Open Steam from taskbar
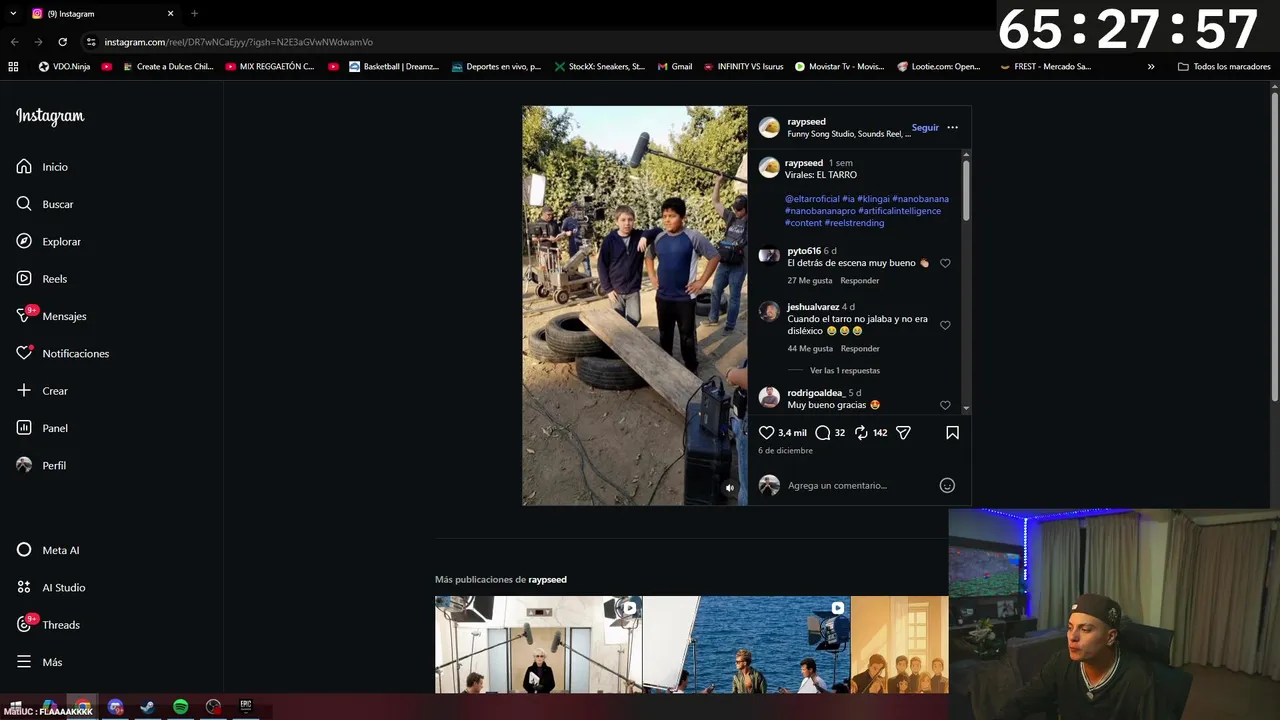Viewport: 1280px width, 720px height. point(147,707)
